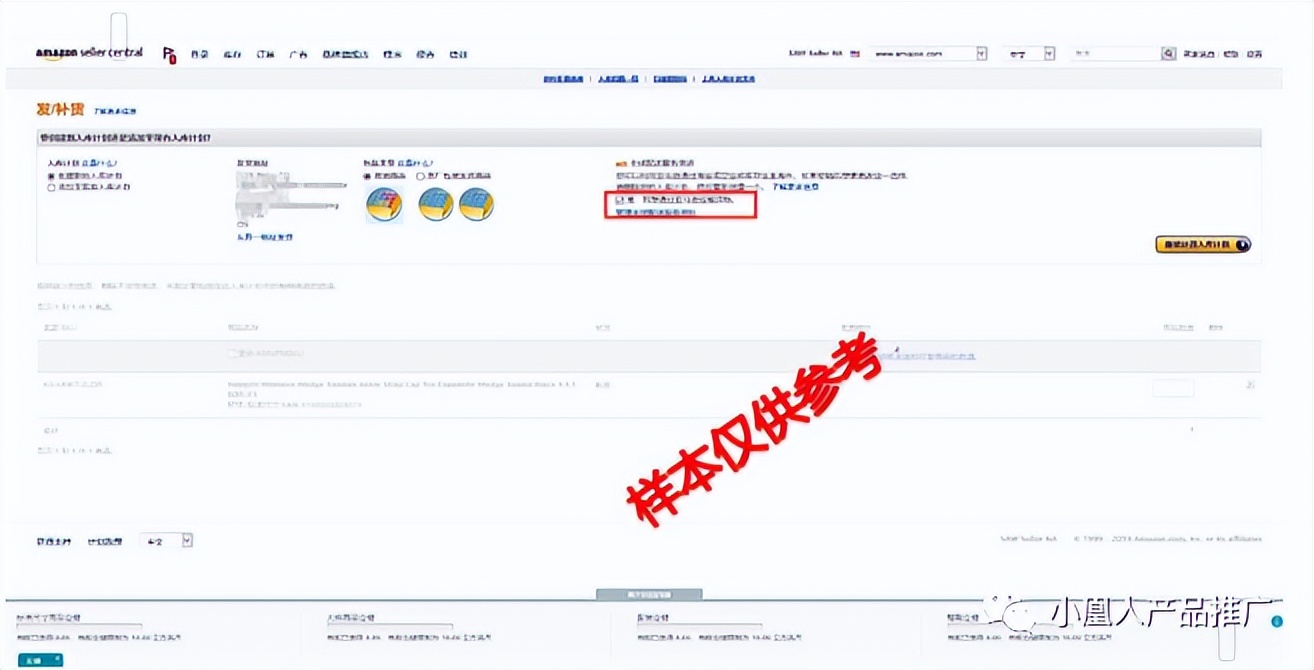
Task: Click the US flag icon near the account name
Action: tap(853, 52)
